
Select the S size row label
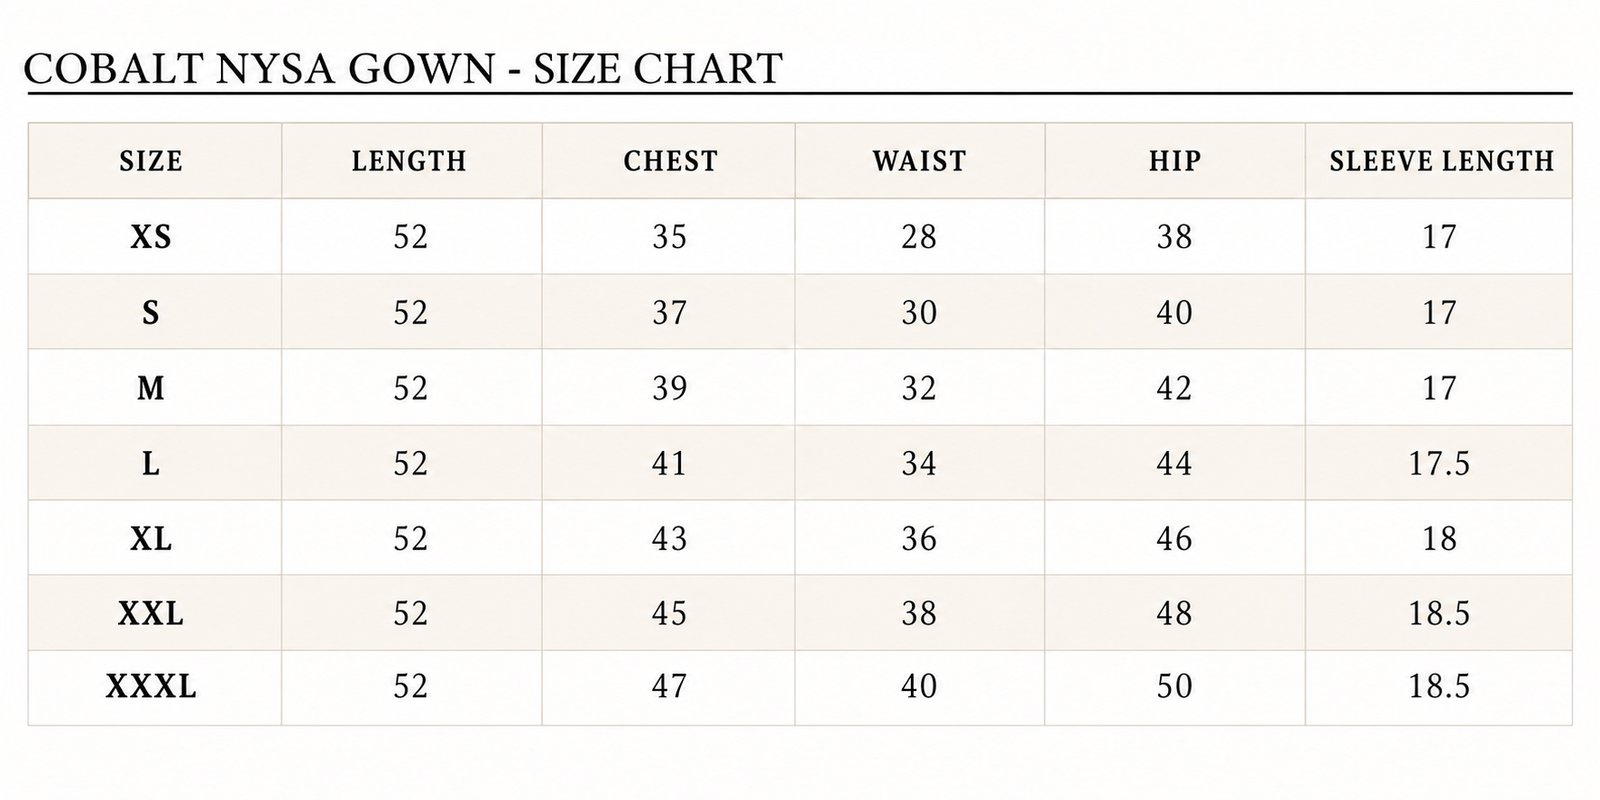tap(151, 313)
